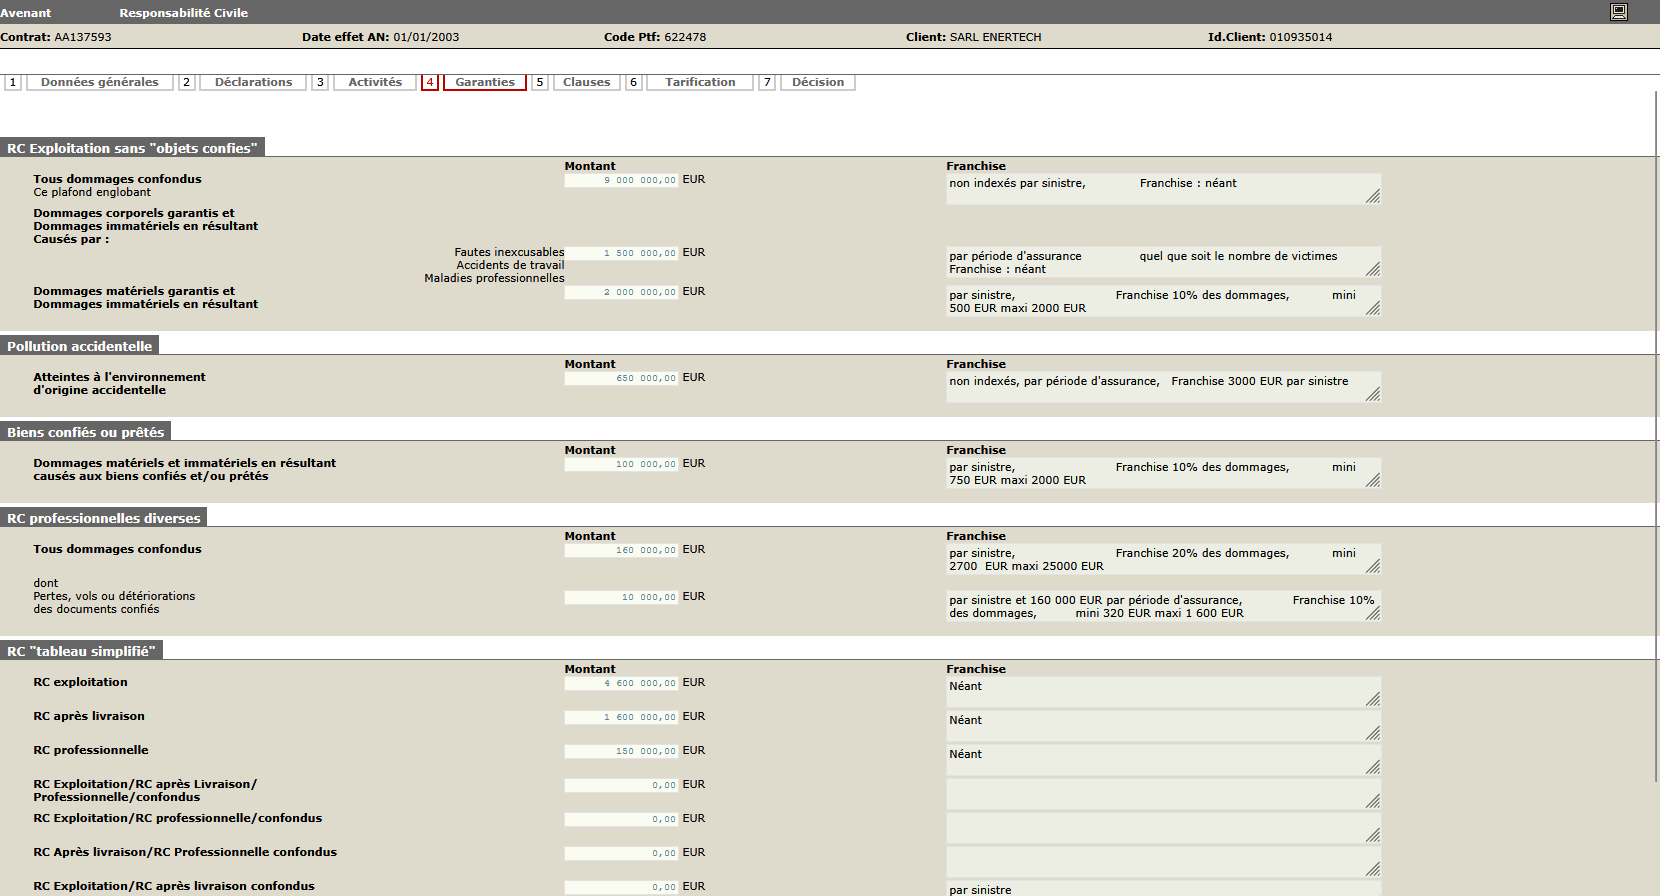
Task: Click 'RC "tableau simplifié"' section header
Action: (x=81, y=651)
